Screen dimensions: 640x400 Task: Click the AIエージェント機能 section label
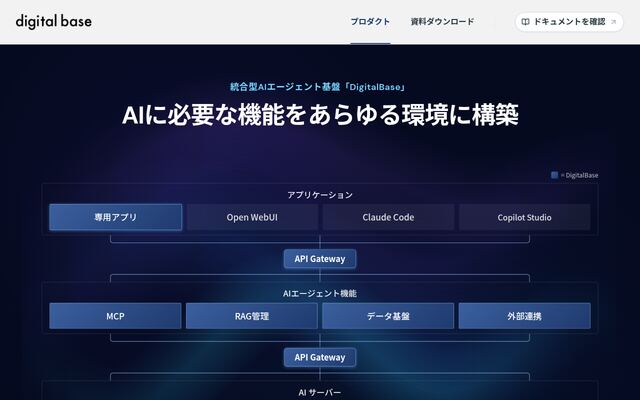click(x=320, y=293)
